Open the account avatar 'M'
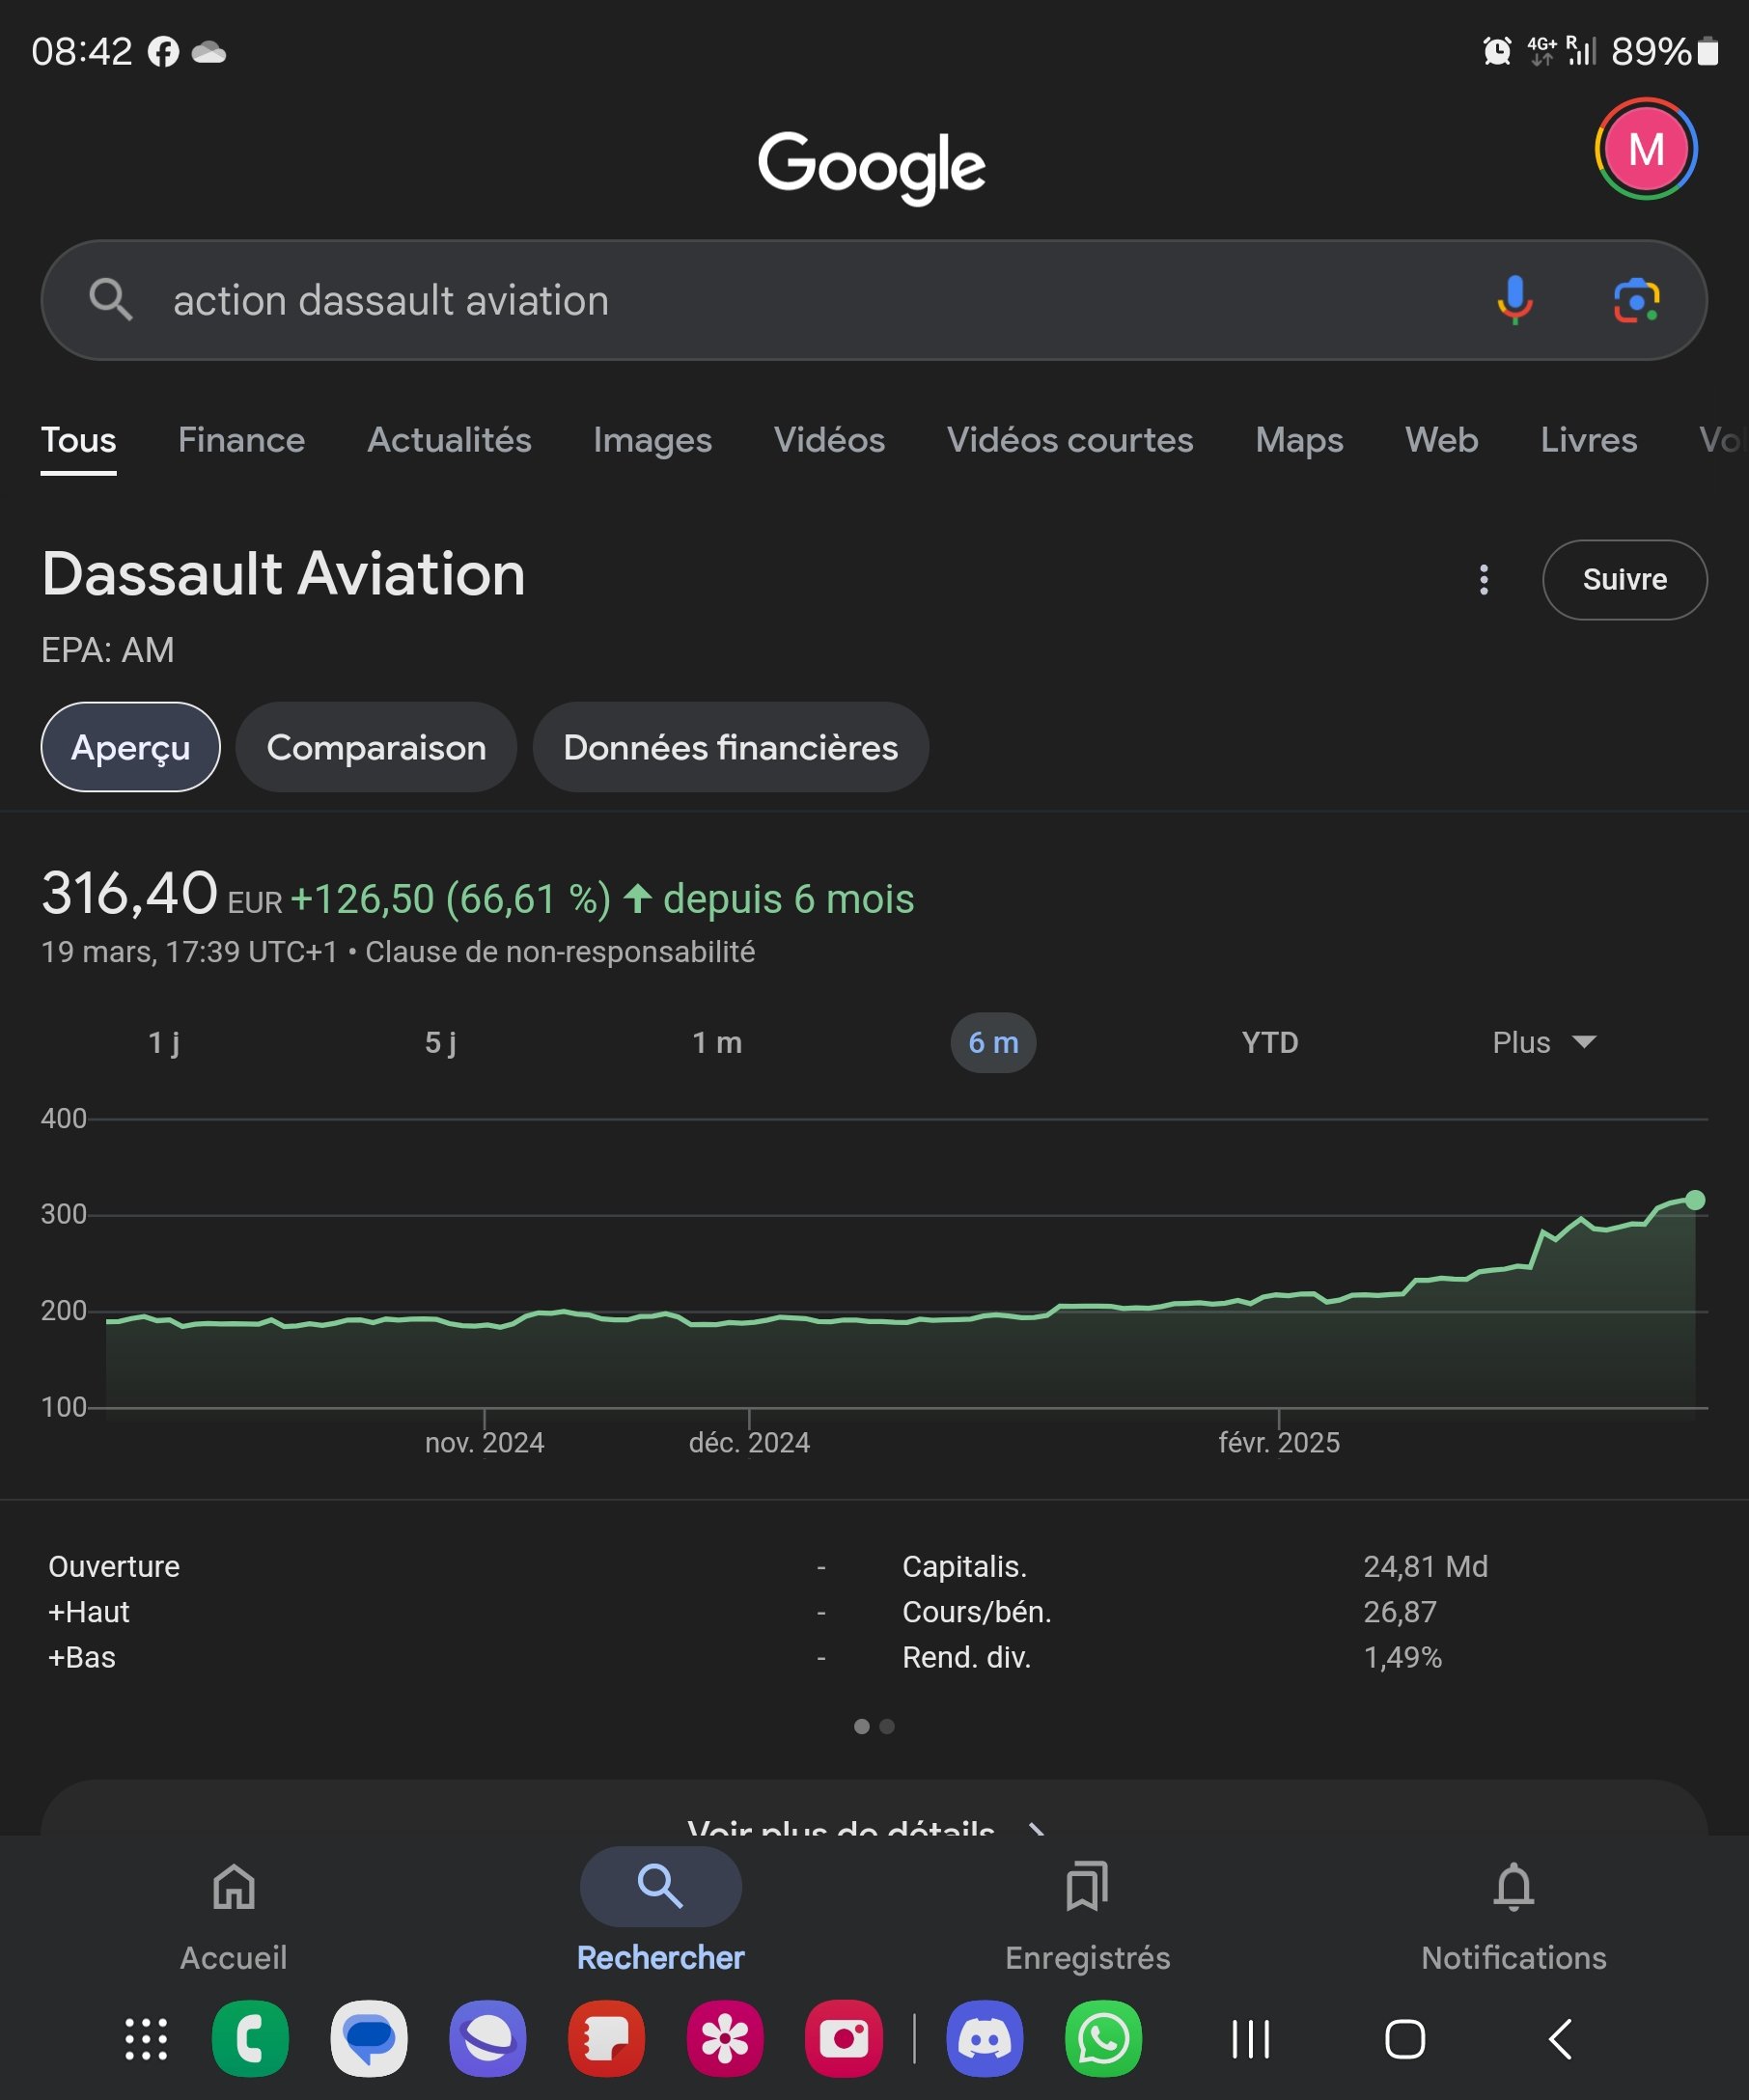The width and height of the screenshot is (1749, 2100). pyautogui.click(x=1645, y=149)
